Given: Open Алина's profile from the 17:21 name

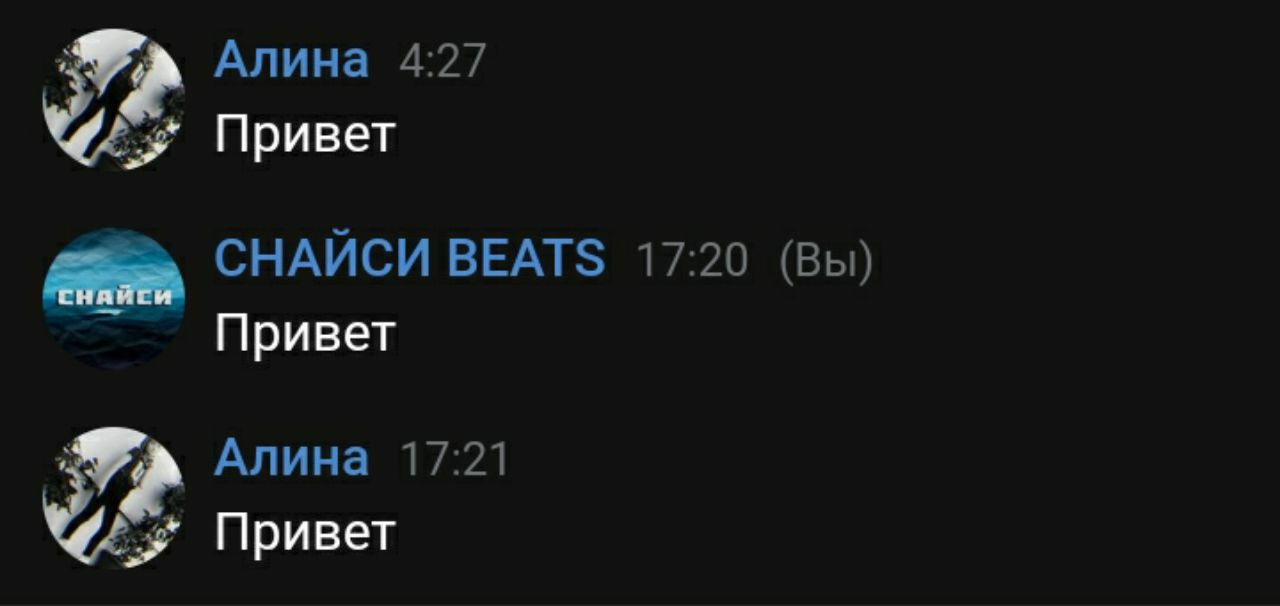Looking at the screenshot, I should click(291, 460).
